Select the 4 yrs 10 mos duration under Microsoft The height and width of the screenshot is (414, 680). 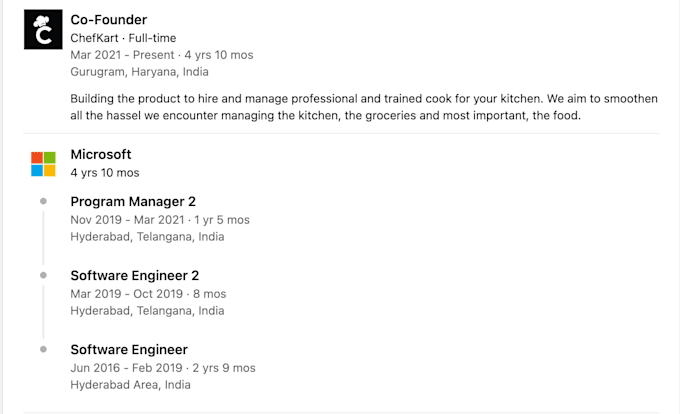coord(105,173)
